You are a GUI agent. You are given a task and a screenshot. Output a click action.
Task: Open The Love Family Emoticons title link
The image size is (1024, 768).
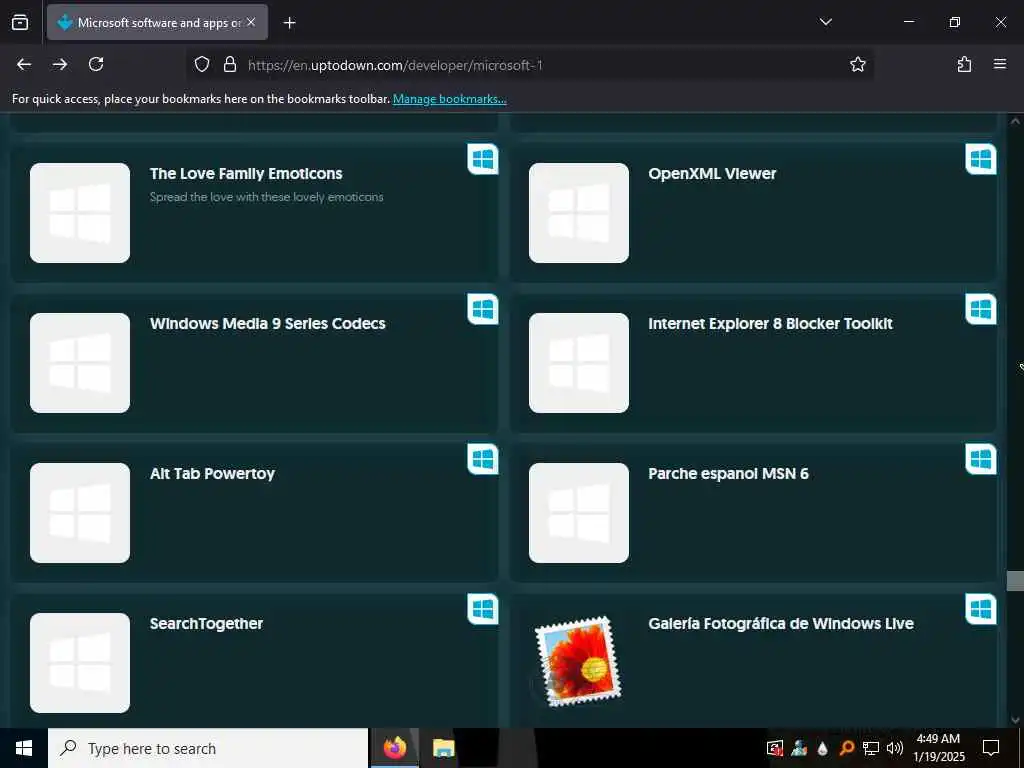click(x=246, y=174)
